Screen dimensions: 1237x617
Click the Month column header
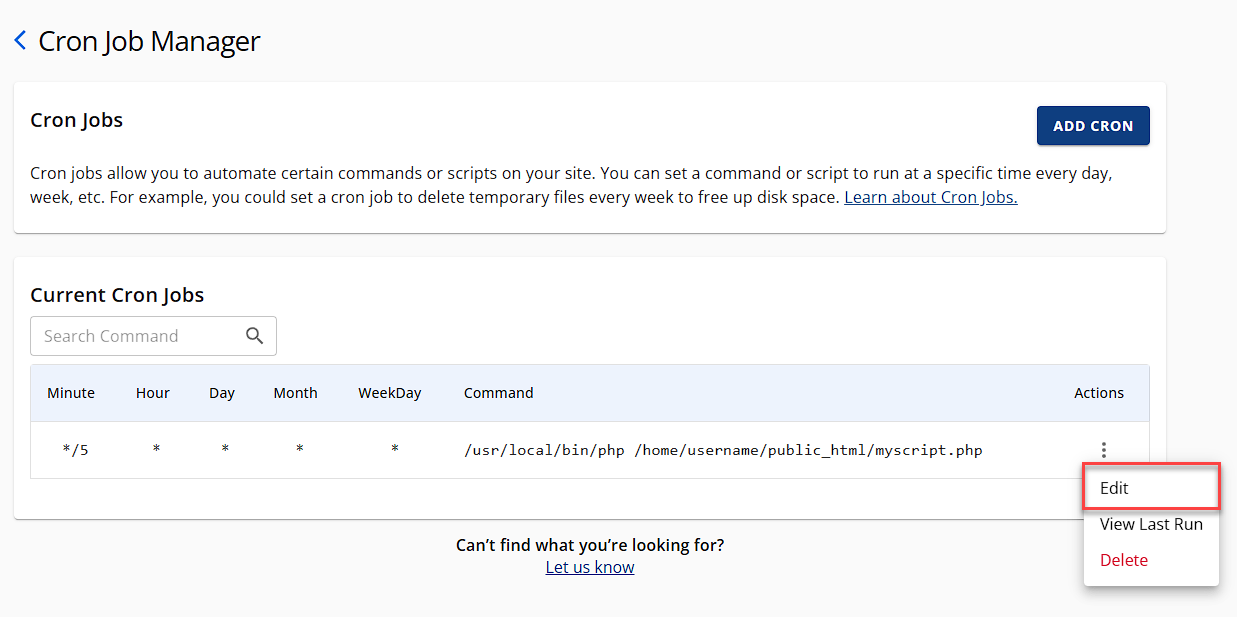coord(295,393)
